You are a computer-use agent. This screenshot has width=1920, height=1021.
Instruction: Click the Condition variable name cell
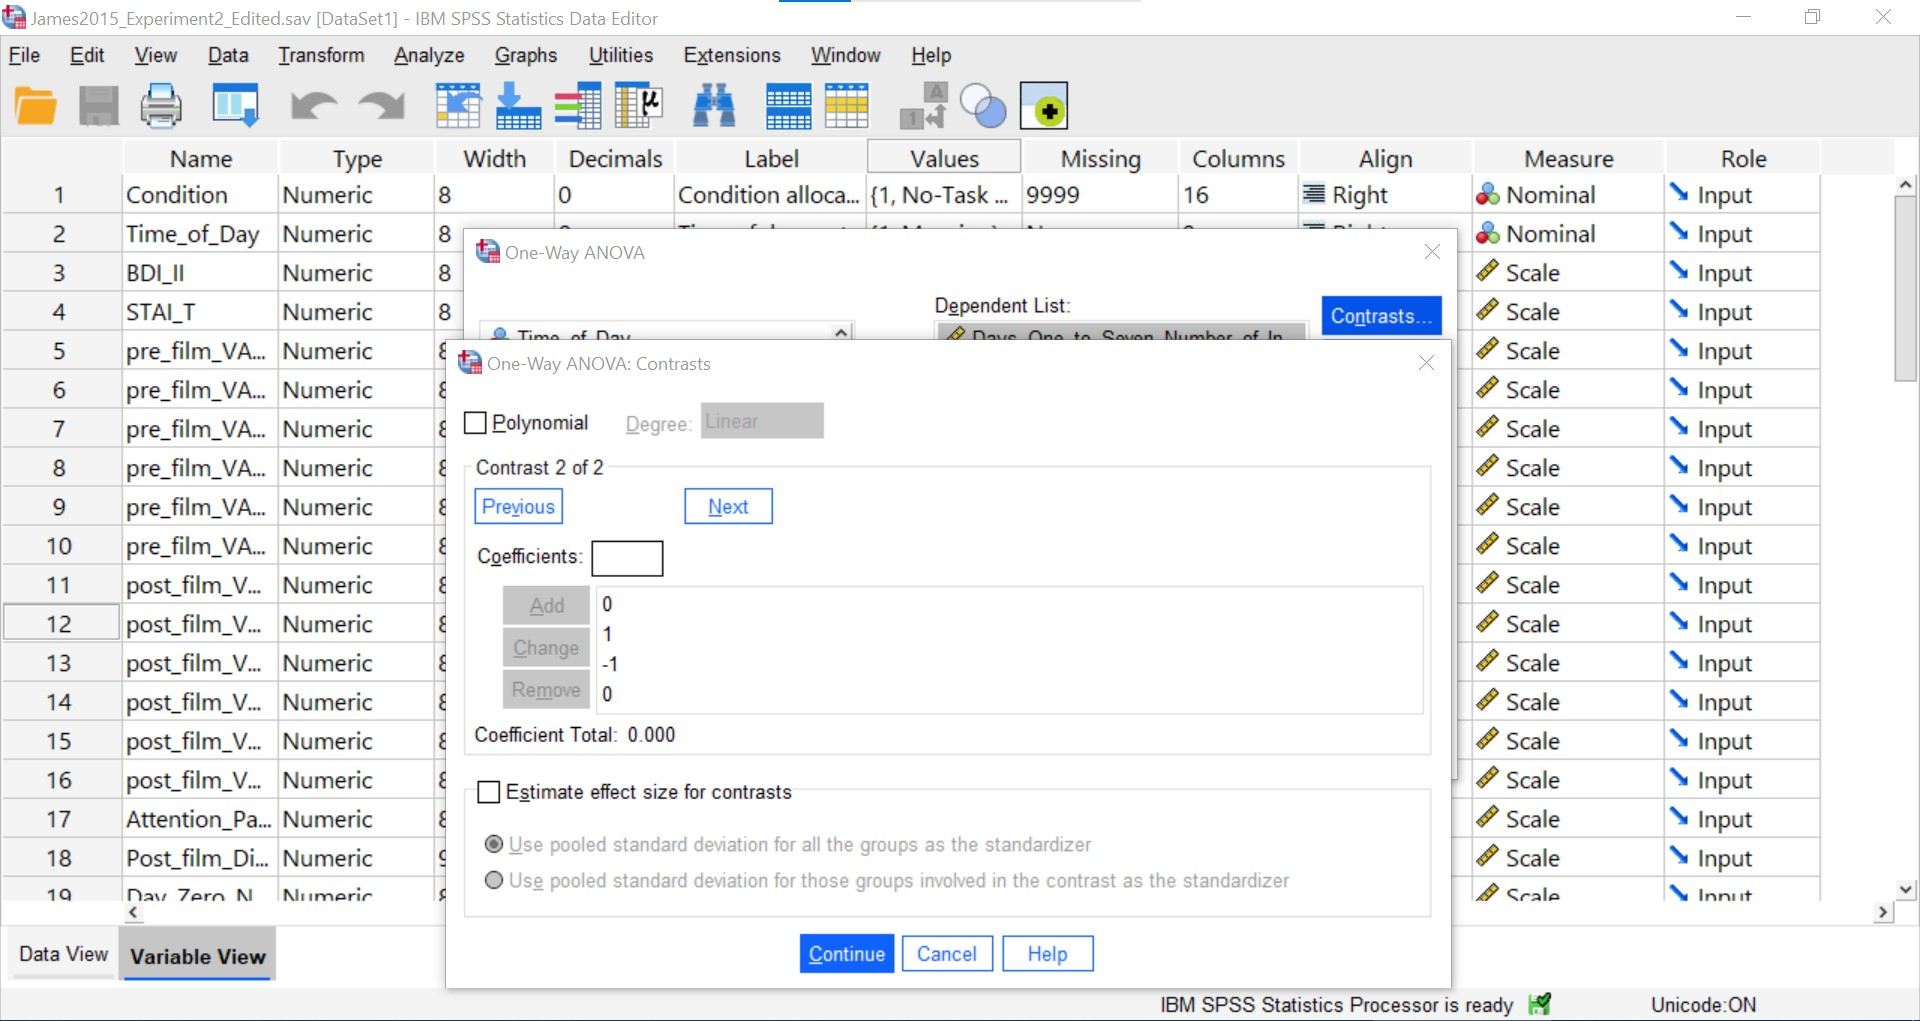coord(199,194)
